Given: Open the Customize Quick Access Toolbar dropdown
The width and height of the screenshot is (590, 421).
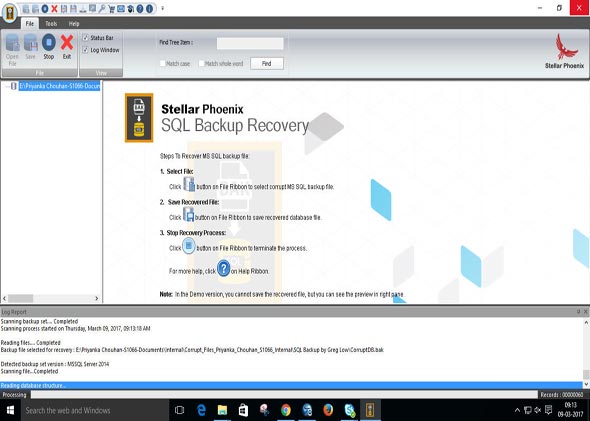Looking at the screenshot, I should [x=163, y=9].
